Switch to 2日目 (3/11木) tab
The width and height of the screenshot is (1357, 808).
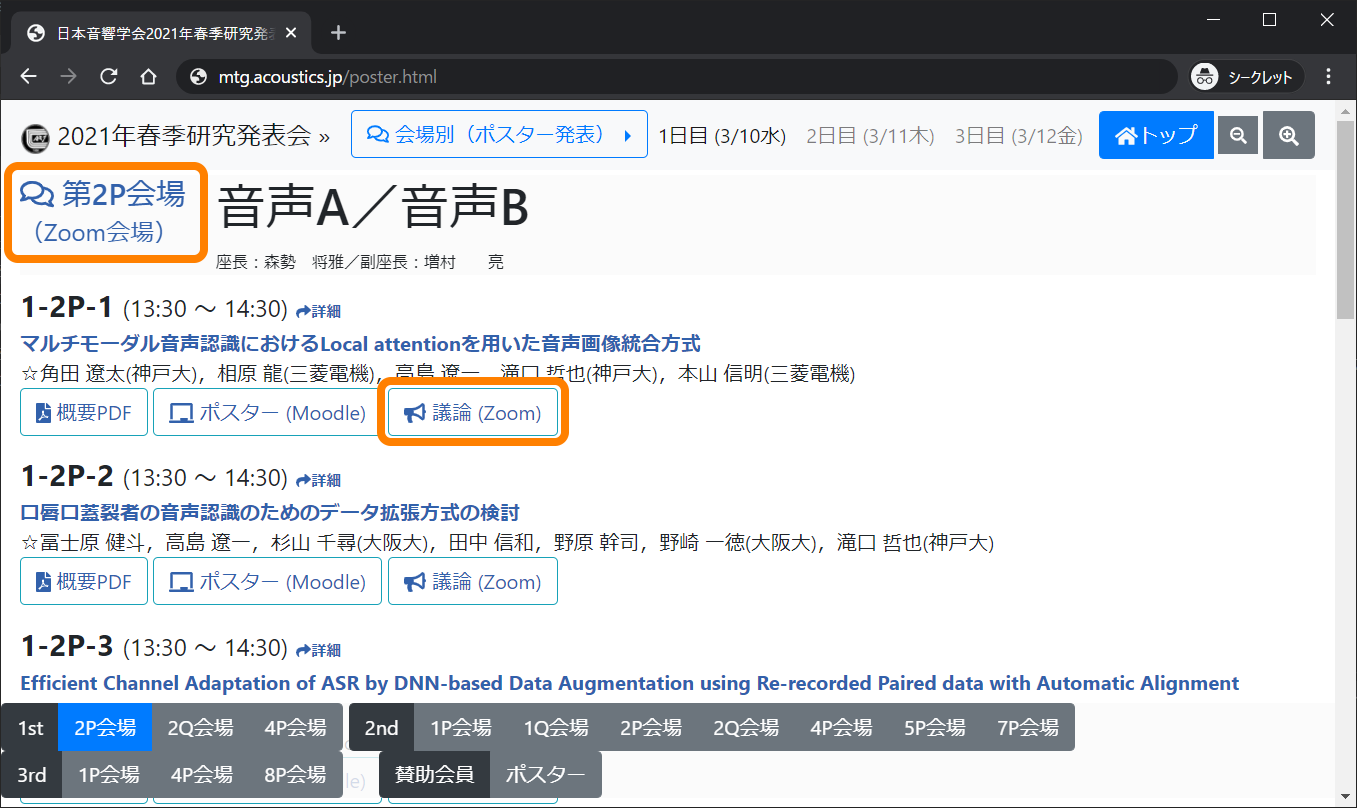coord(869,136)
